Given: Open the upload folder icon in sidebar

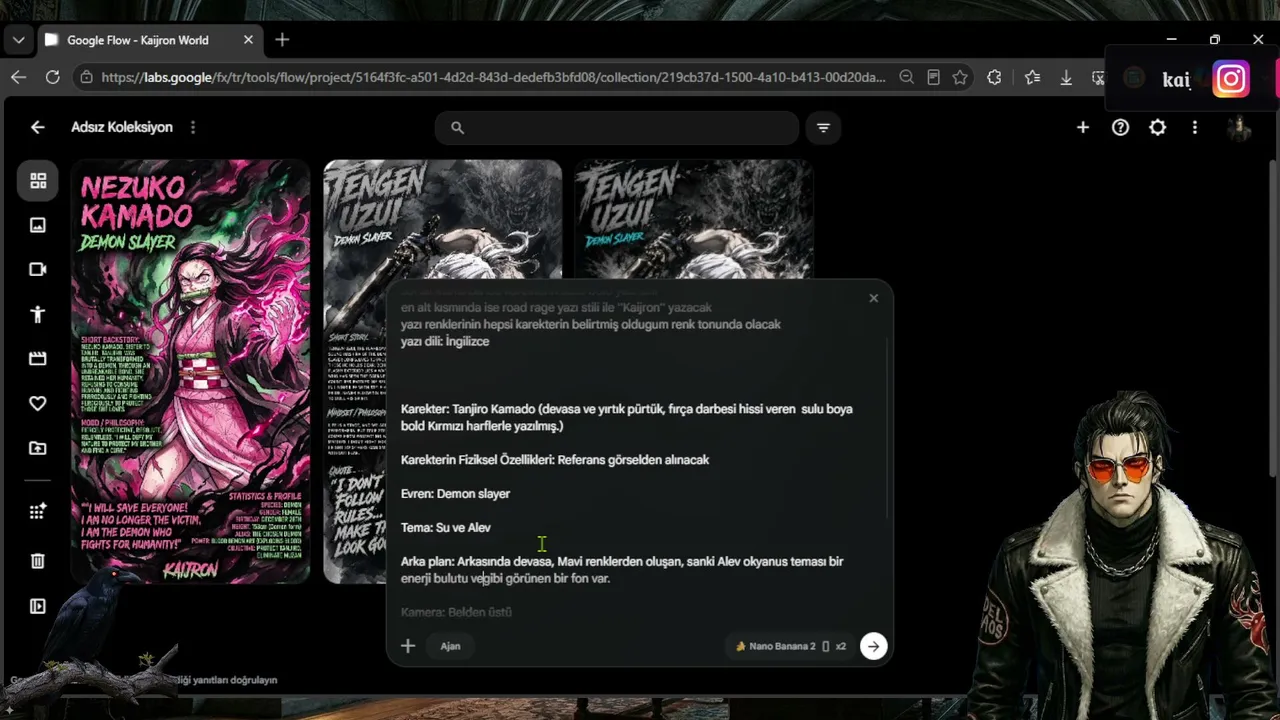Looking at the screenshot, I should pyautogui.click(x=38, y=448).
